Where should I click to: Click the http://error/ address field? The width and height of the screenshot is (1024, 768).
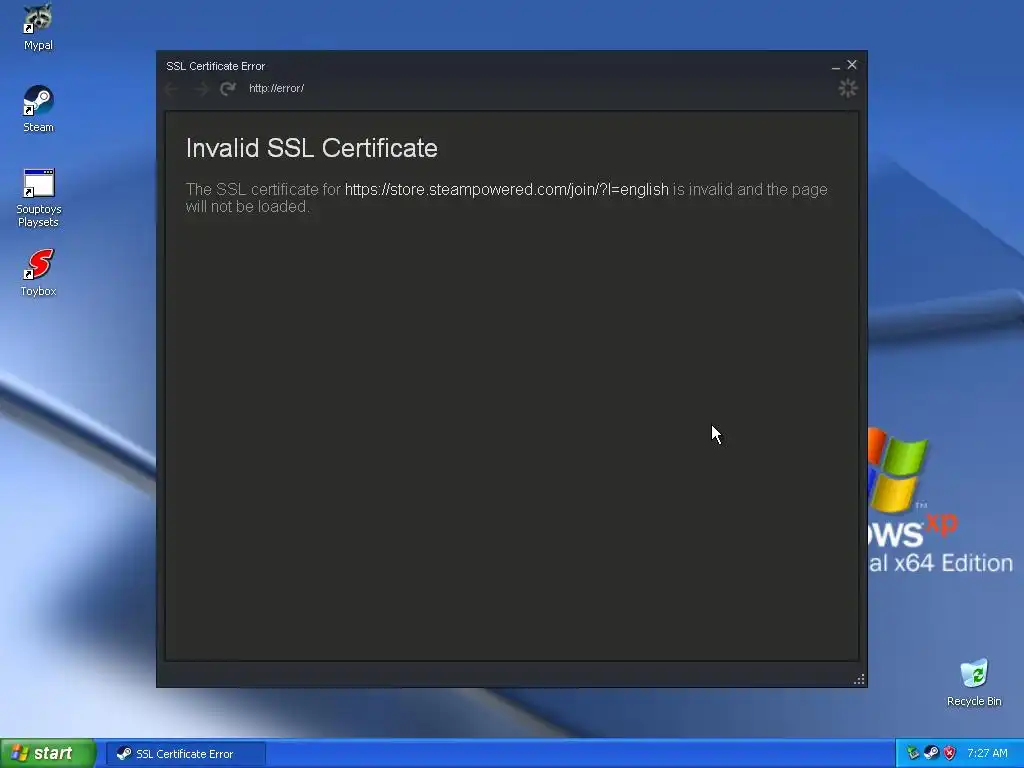tap(276, 88)
